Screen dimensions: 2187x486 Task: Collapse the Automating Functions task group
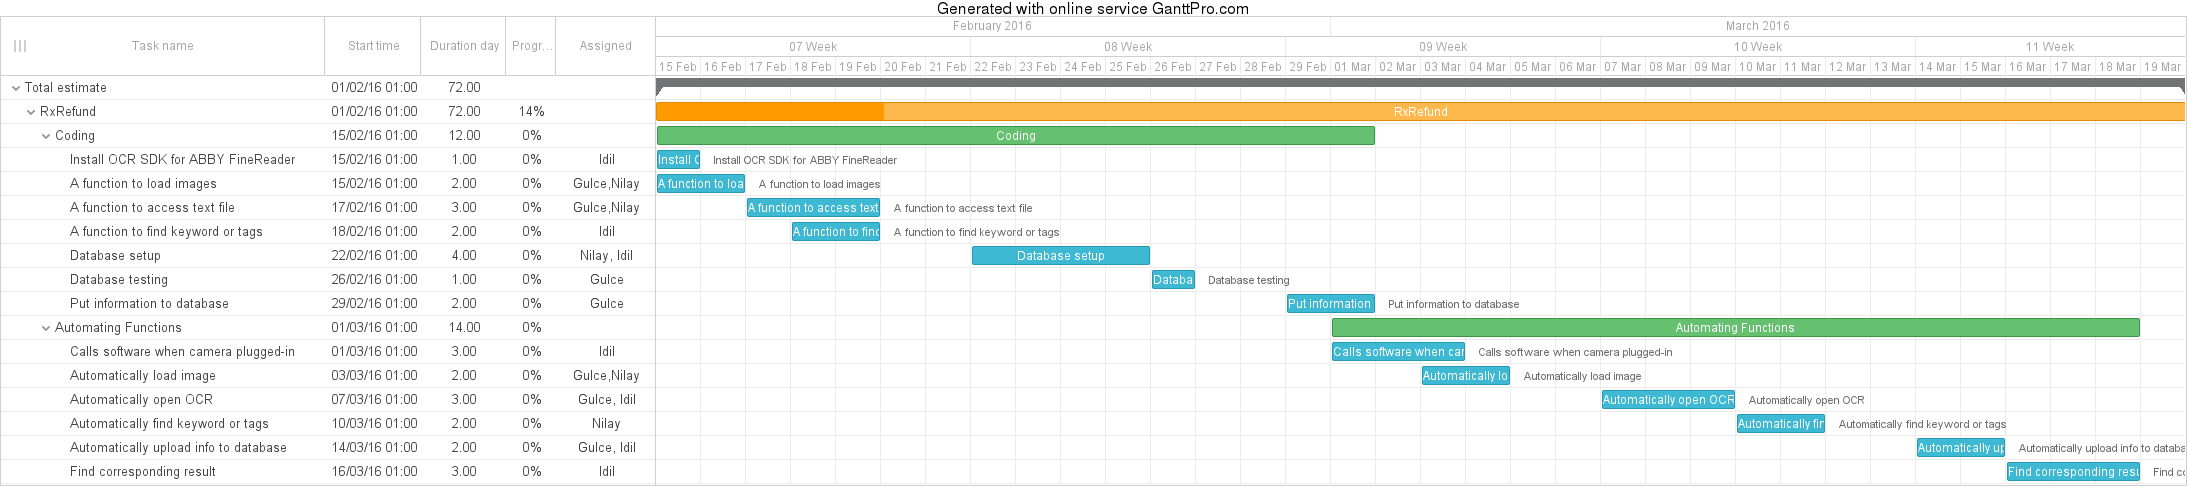click(46, 328)
